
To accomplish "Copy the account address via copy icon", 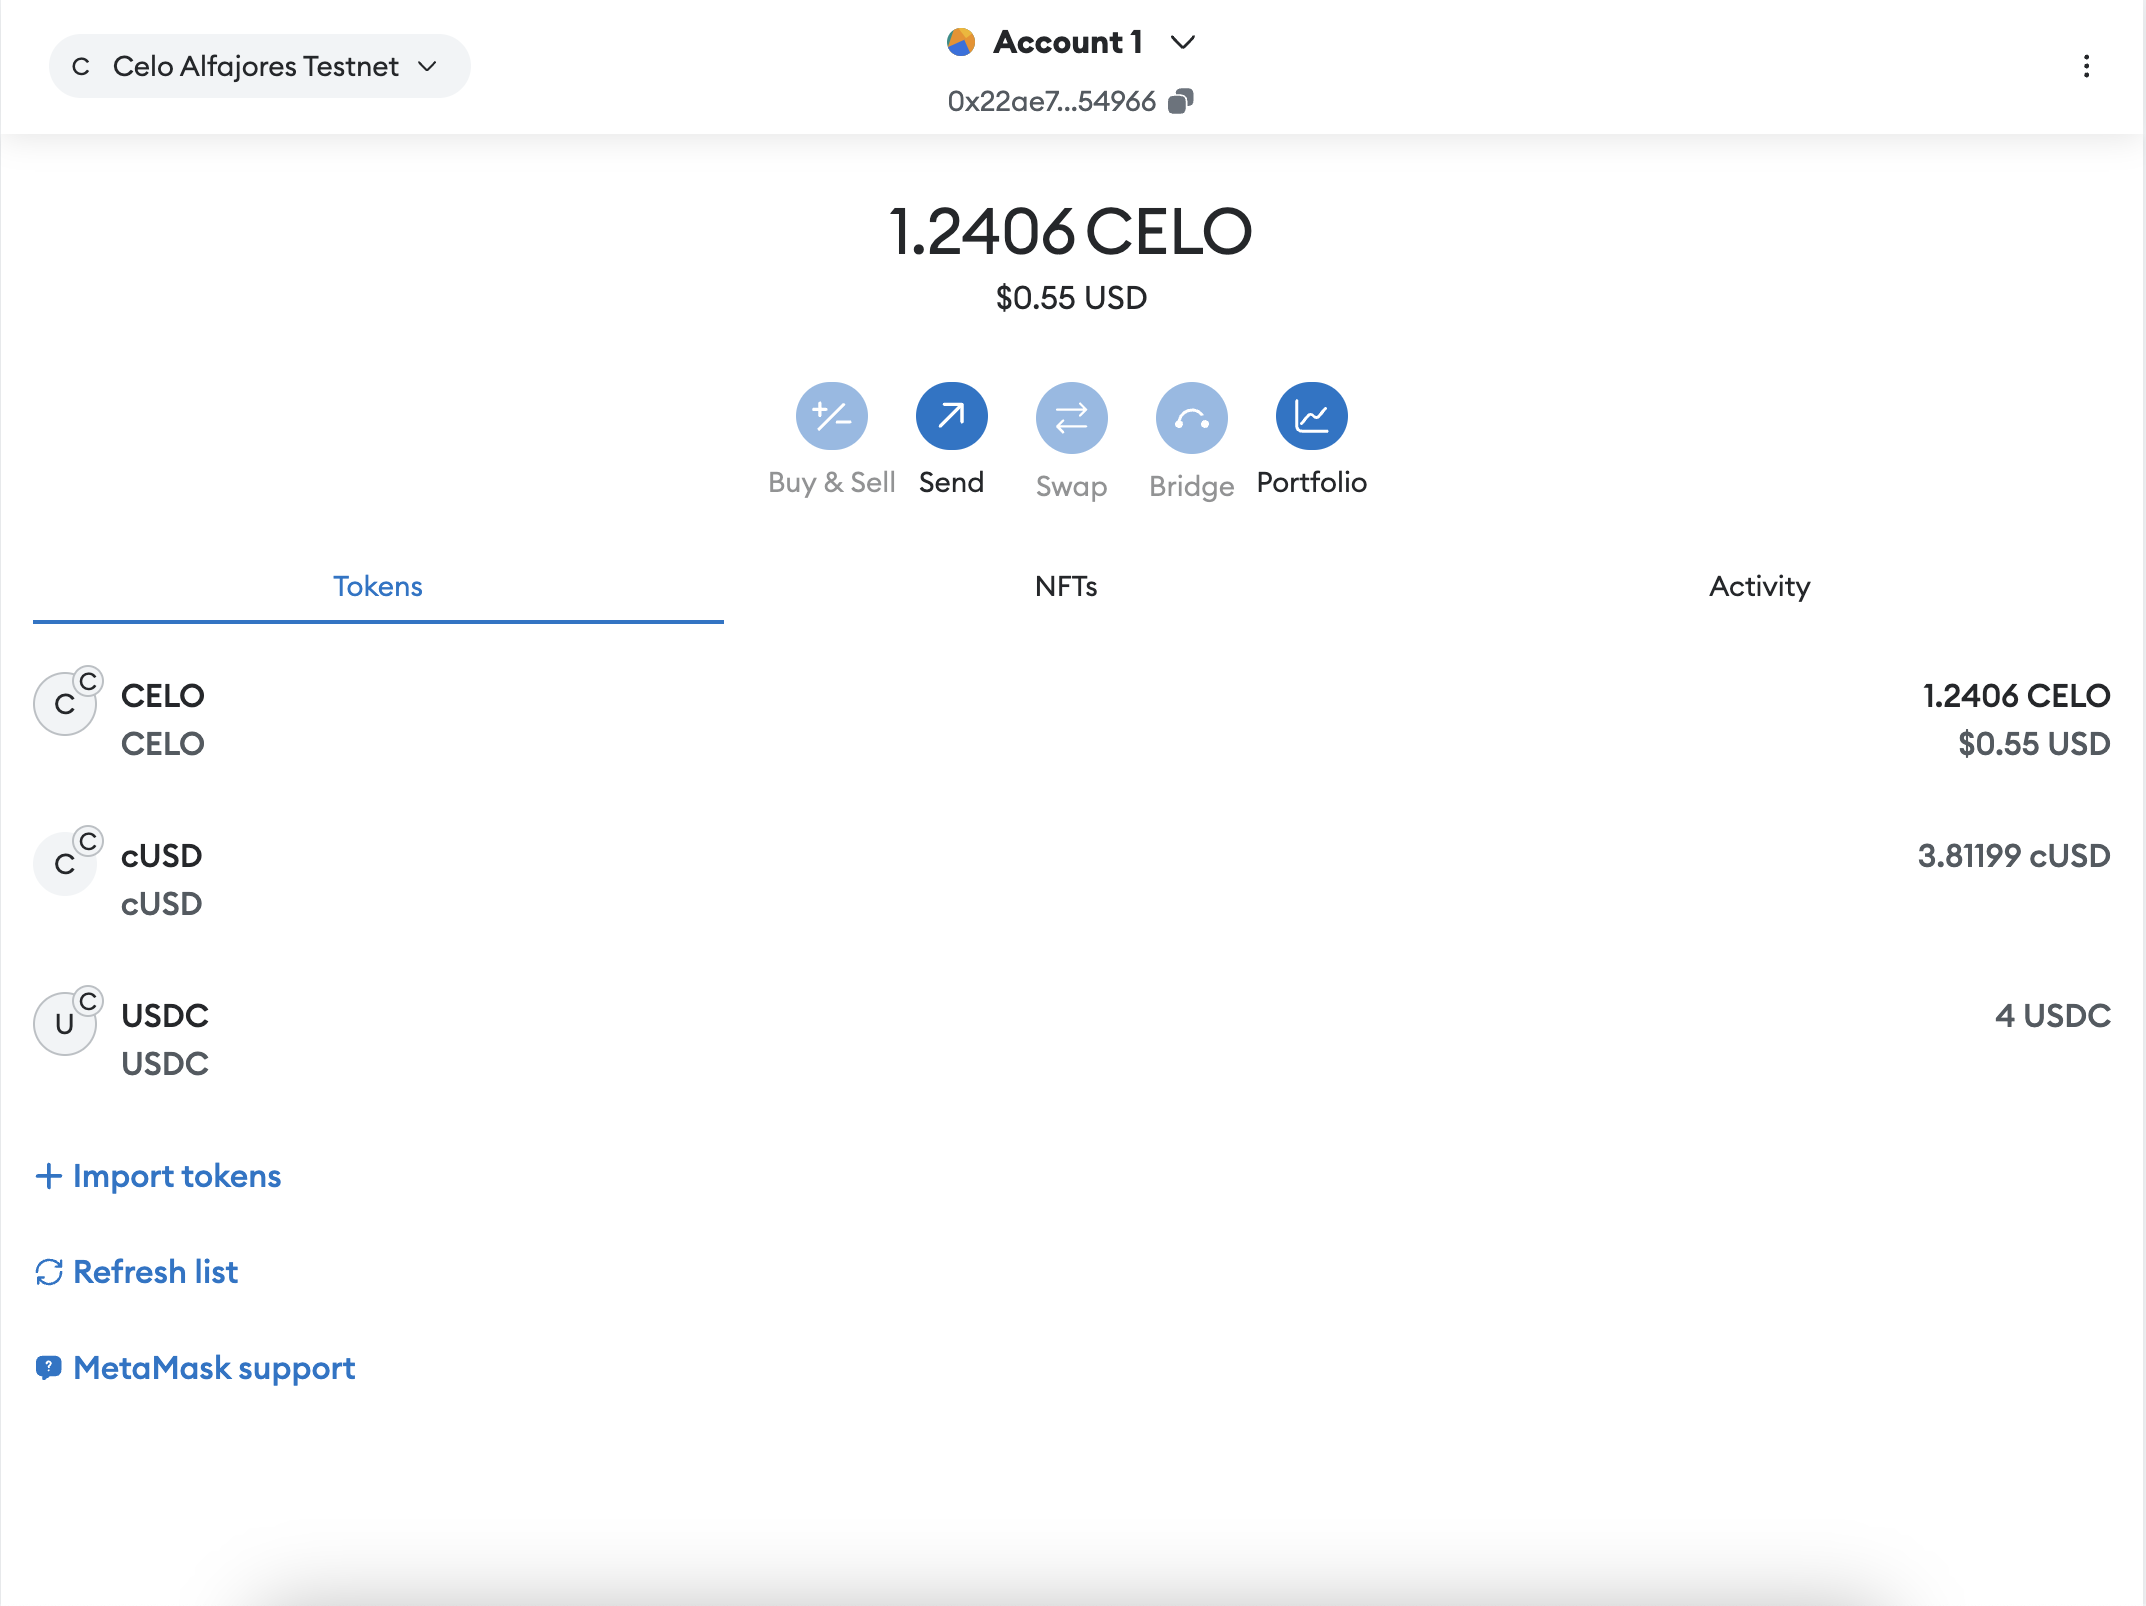I will tap(1181, 101).
